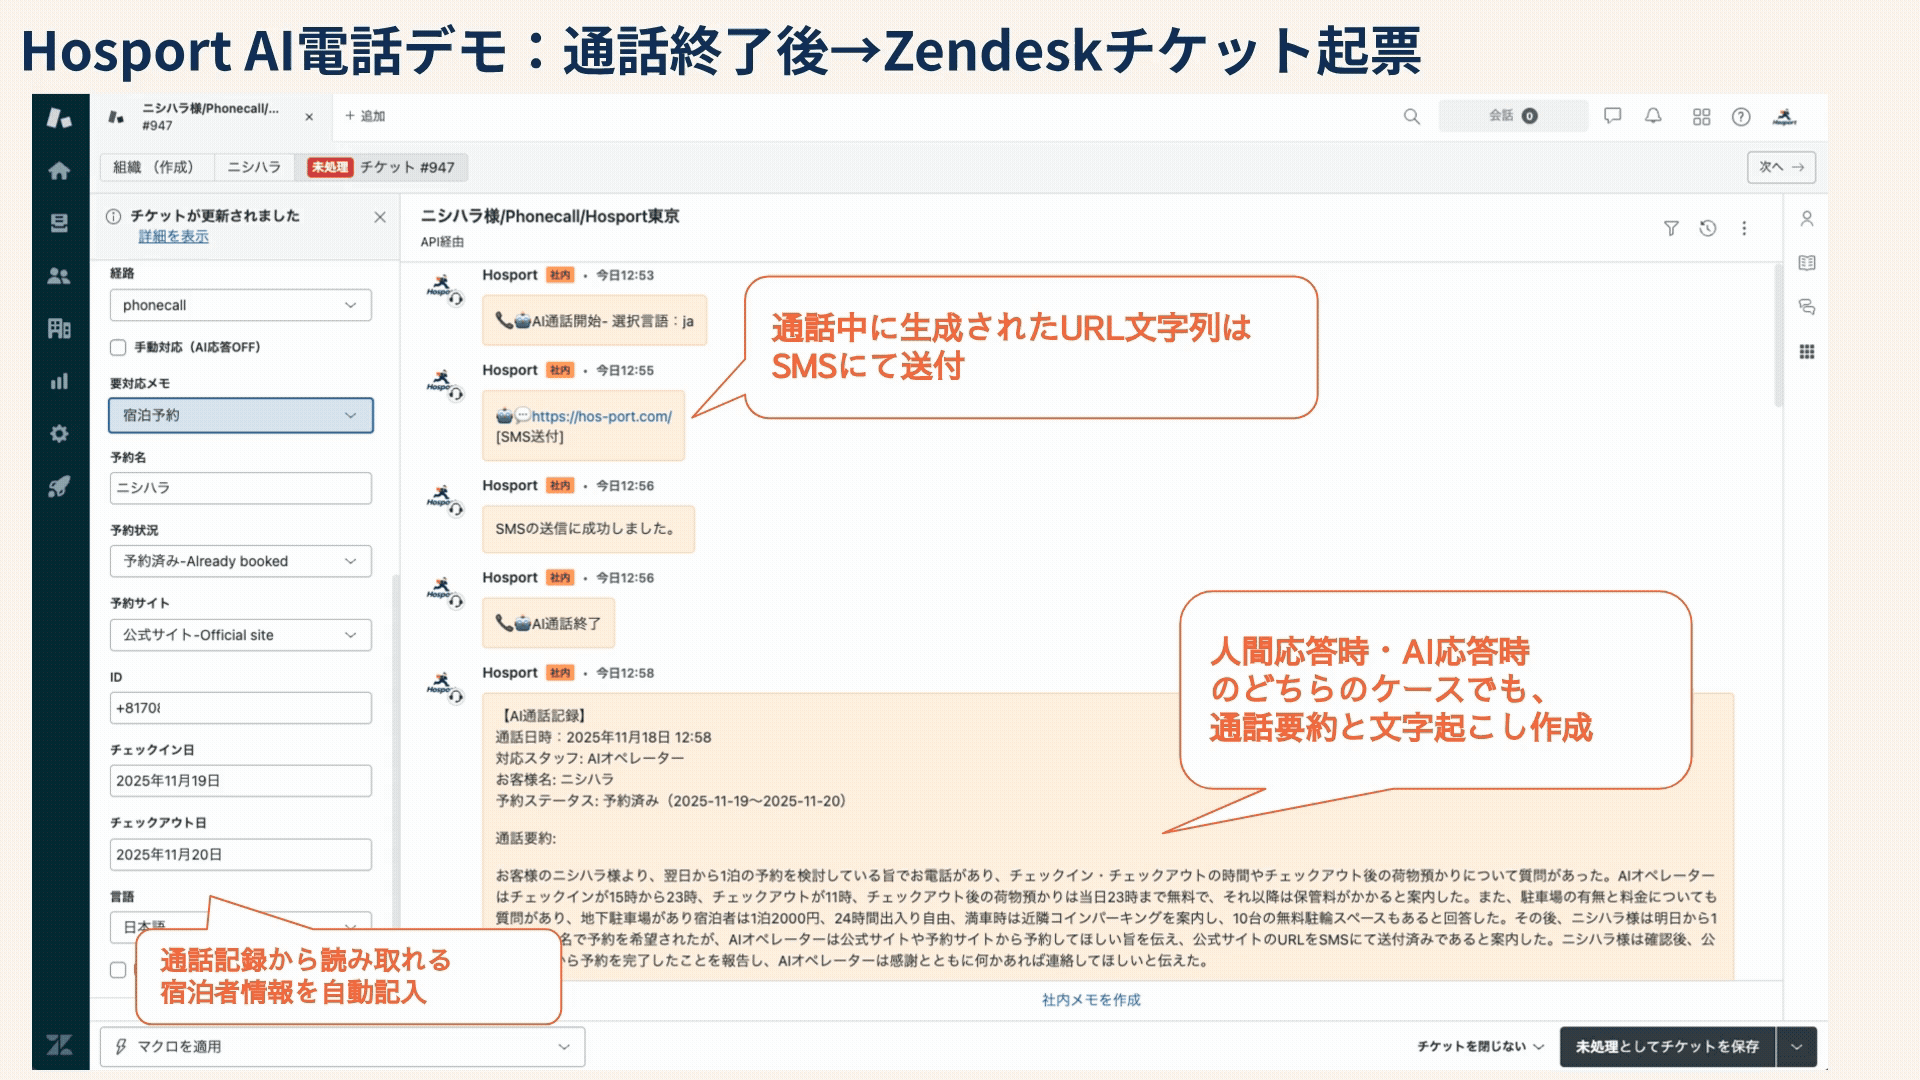Image resolution: width=1920 pixels, height=1080 pixels.
Task: Dismiss the ticket updated notification
Action: tap(380, 217)
